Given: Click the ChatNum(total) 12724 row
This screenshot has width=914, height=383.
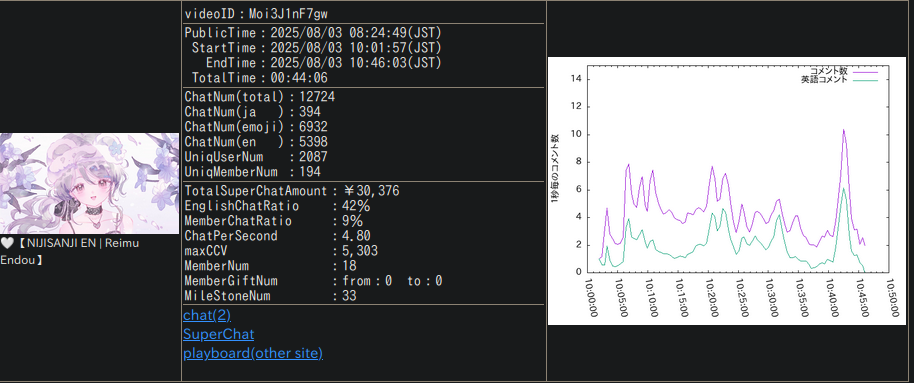Looking at the screenshot, I should [x=259, y=96].
